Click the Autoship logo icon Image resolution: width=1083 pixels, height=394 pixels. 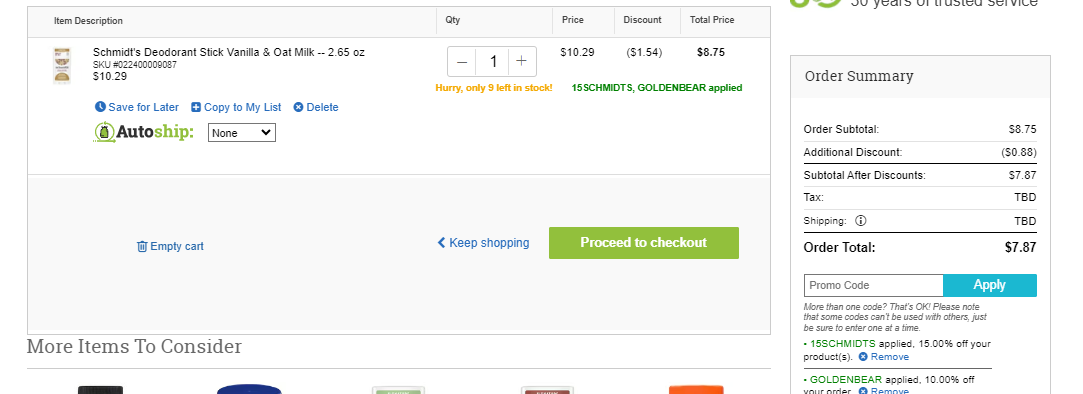click(x=104, y=132)
